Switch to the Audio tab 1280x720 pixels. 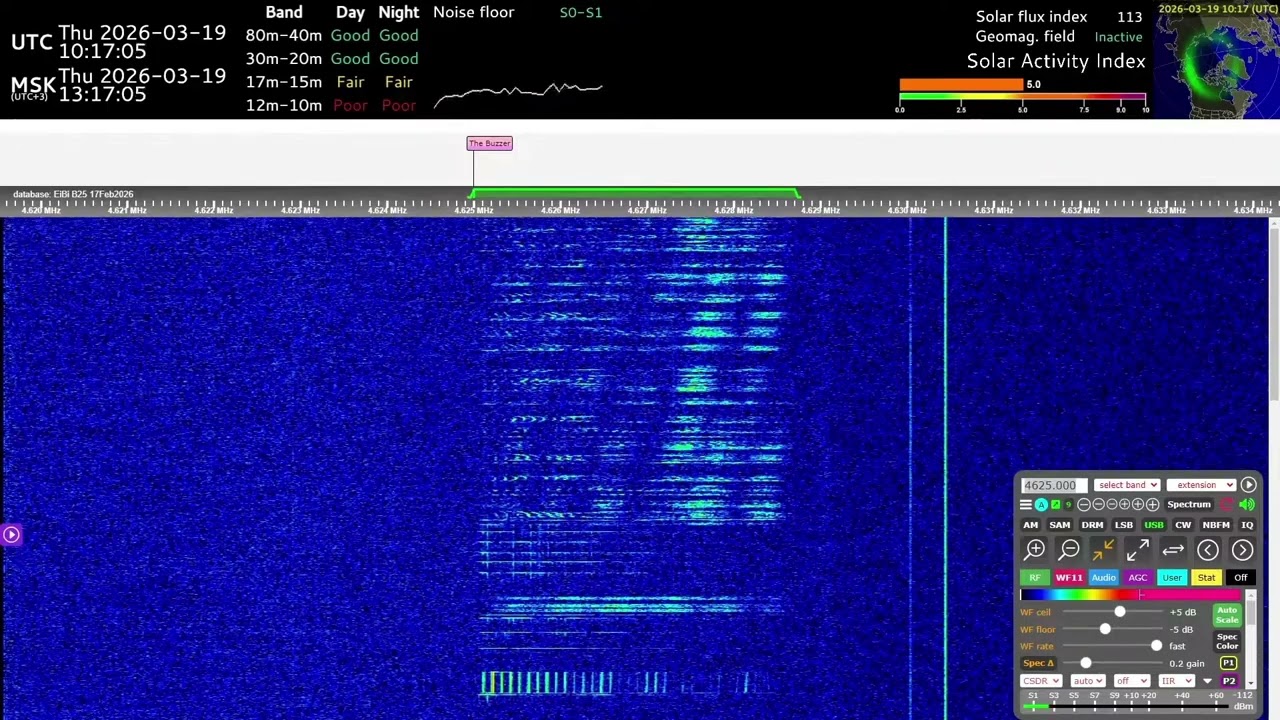1103,577
